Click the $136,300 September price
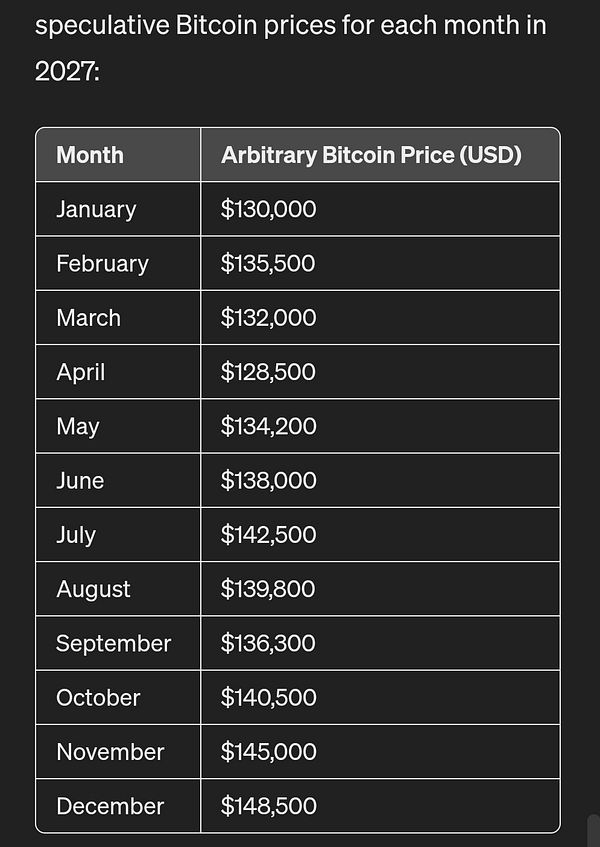Screen dimensions: 600x847 (268, 643)
